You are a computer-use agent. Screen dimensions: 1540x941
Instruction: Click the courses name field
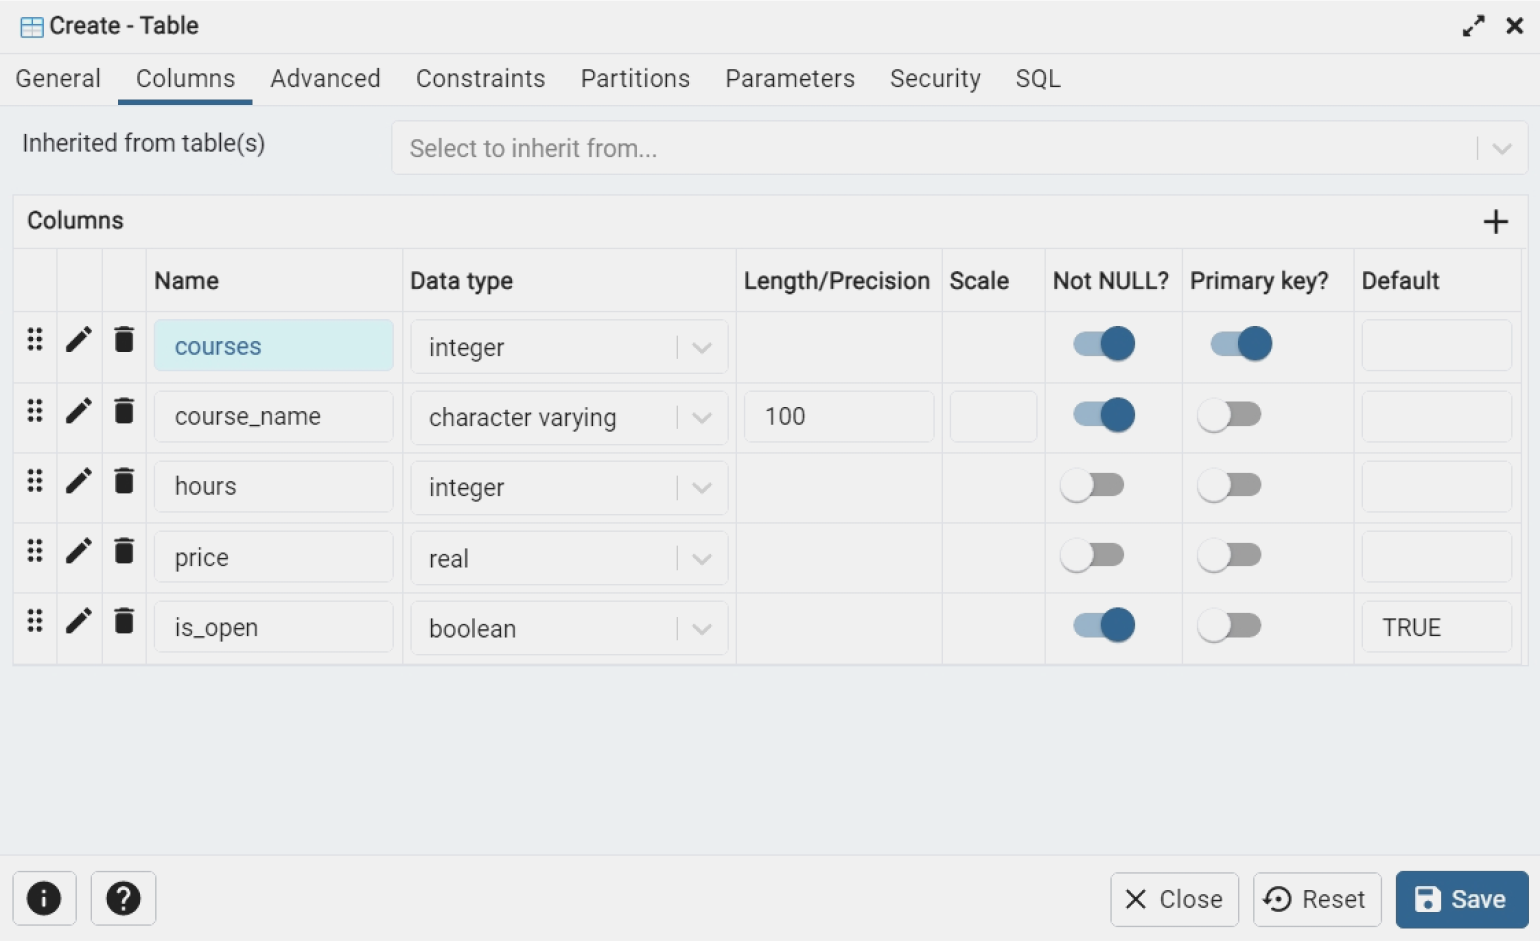pos(273,346)
